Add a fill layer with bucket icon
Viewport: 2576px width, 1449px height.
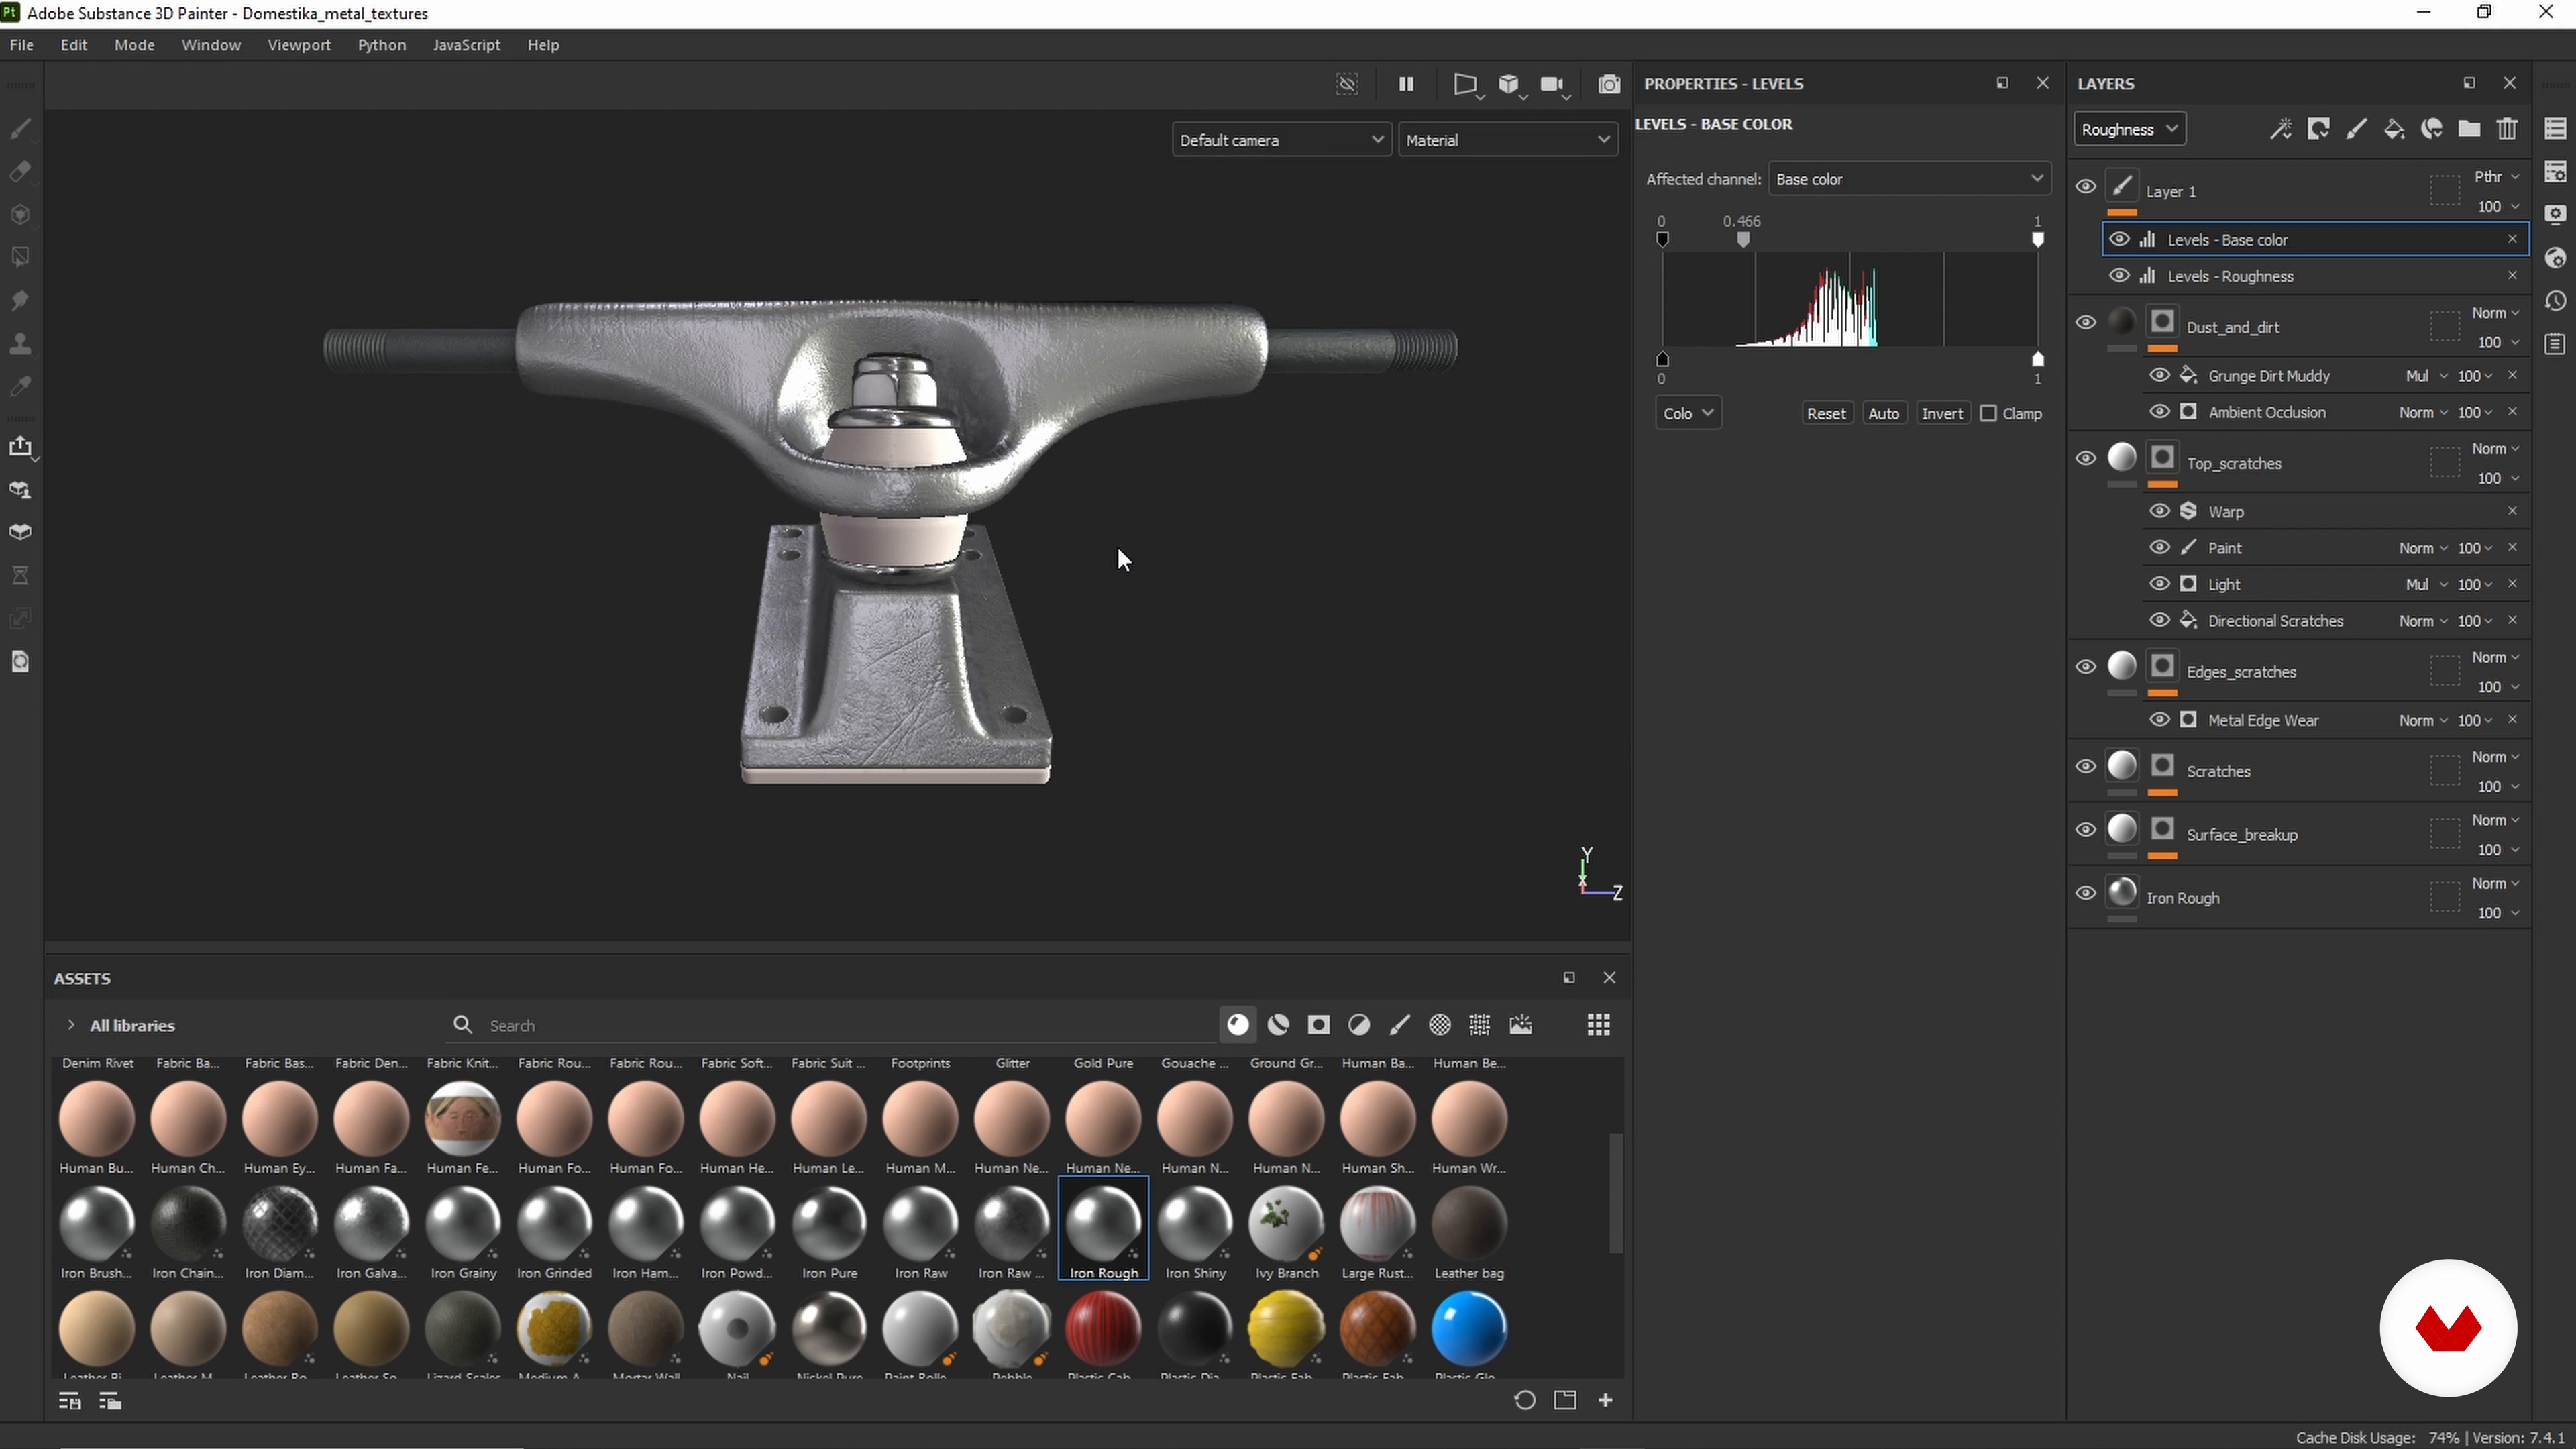pos(2394,129)
